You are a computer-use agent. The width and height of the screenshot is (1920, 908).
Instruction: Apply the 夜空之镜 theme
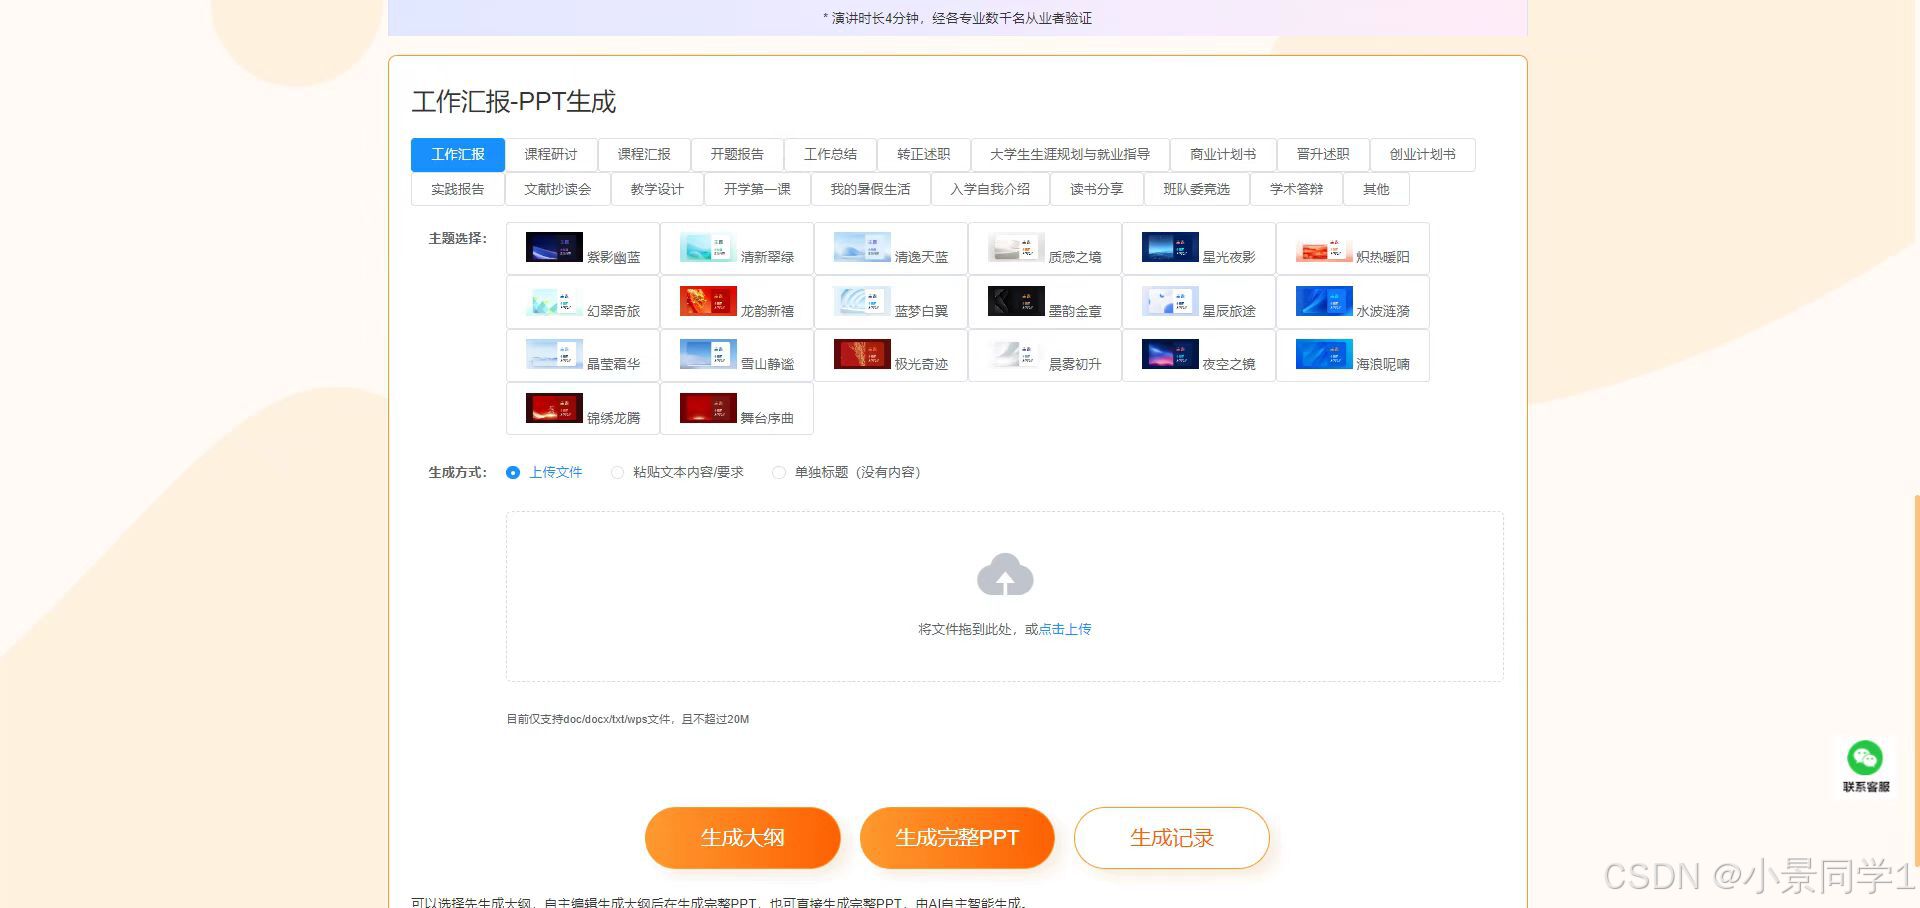pos(1199,355)
